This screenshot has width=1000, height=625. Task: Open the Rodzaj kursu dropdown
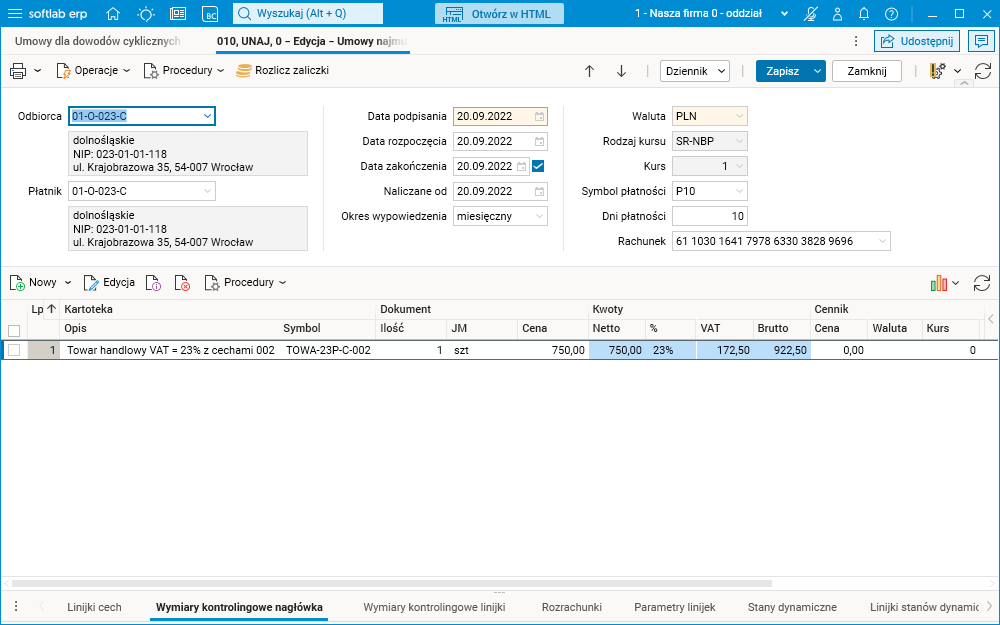click(x=739, y=141)
